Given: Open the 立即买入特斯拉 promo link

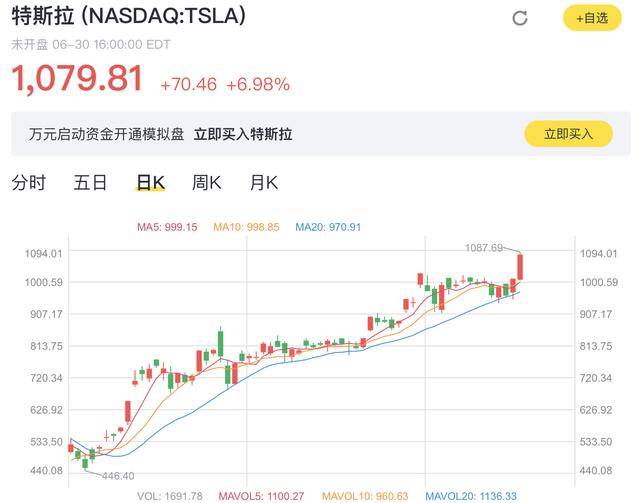Looking at the screenshot, I should point(243,134).
